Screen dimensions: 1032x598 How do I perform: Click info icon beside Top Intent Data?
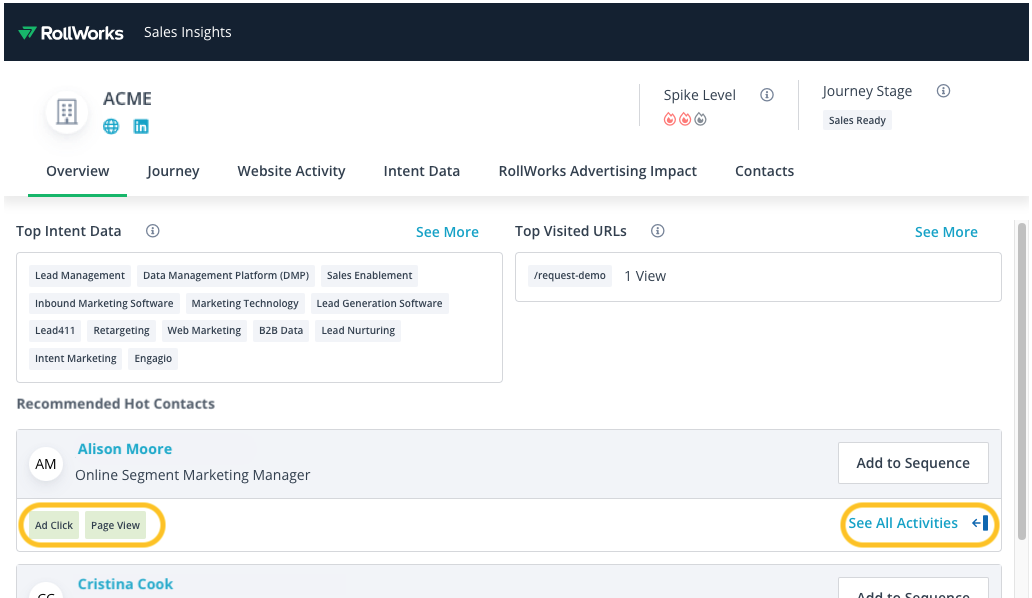tap(153, 231)
